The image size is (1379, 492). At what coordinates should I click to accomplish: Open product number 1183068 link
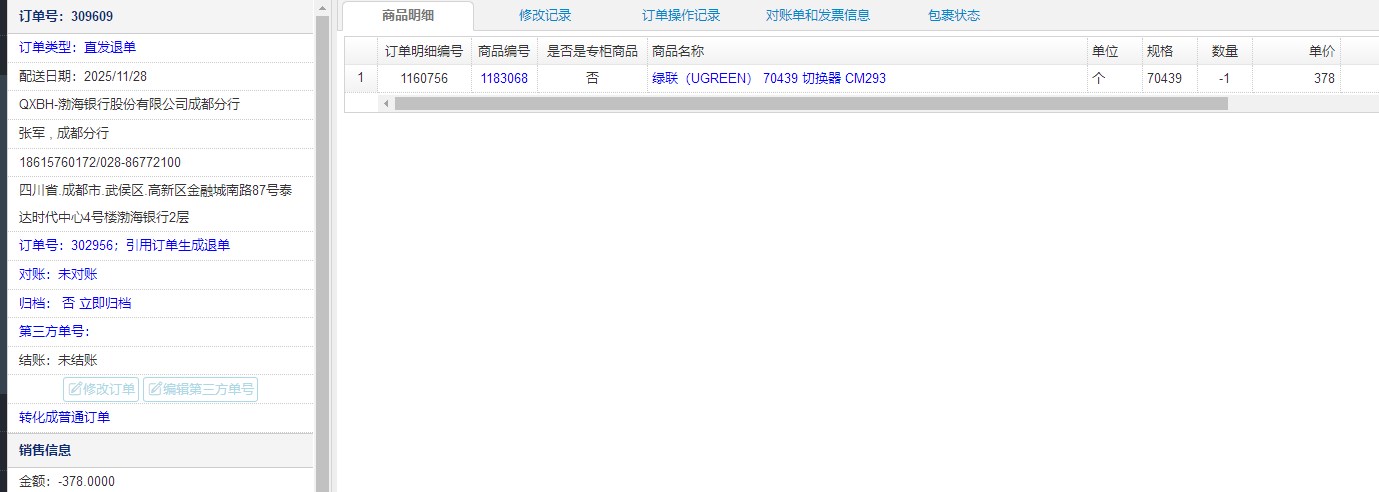[x=504, y=78]
